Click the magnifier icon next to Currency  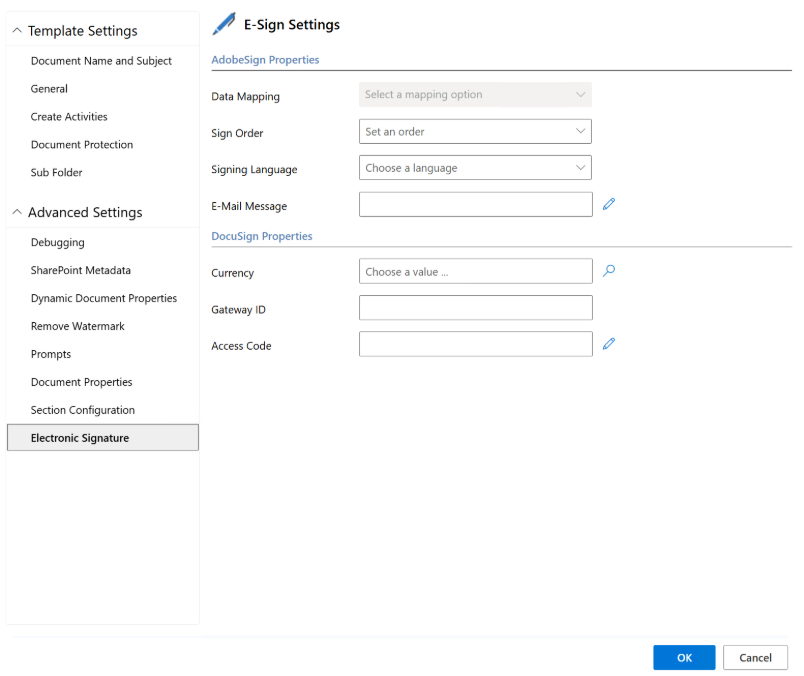609,270
